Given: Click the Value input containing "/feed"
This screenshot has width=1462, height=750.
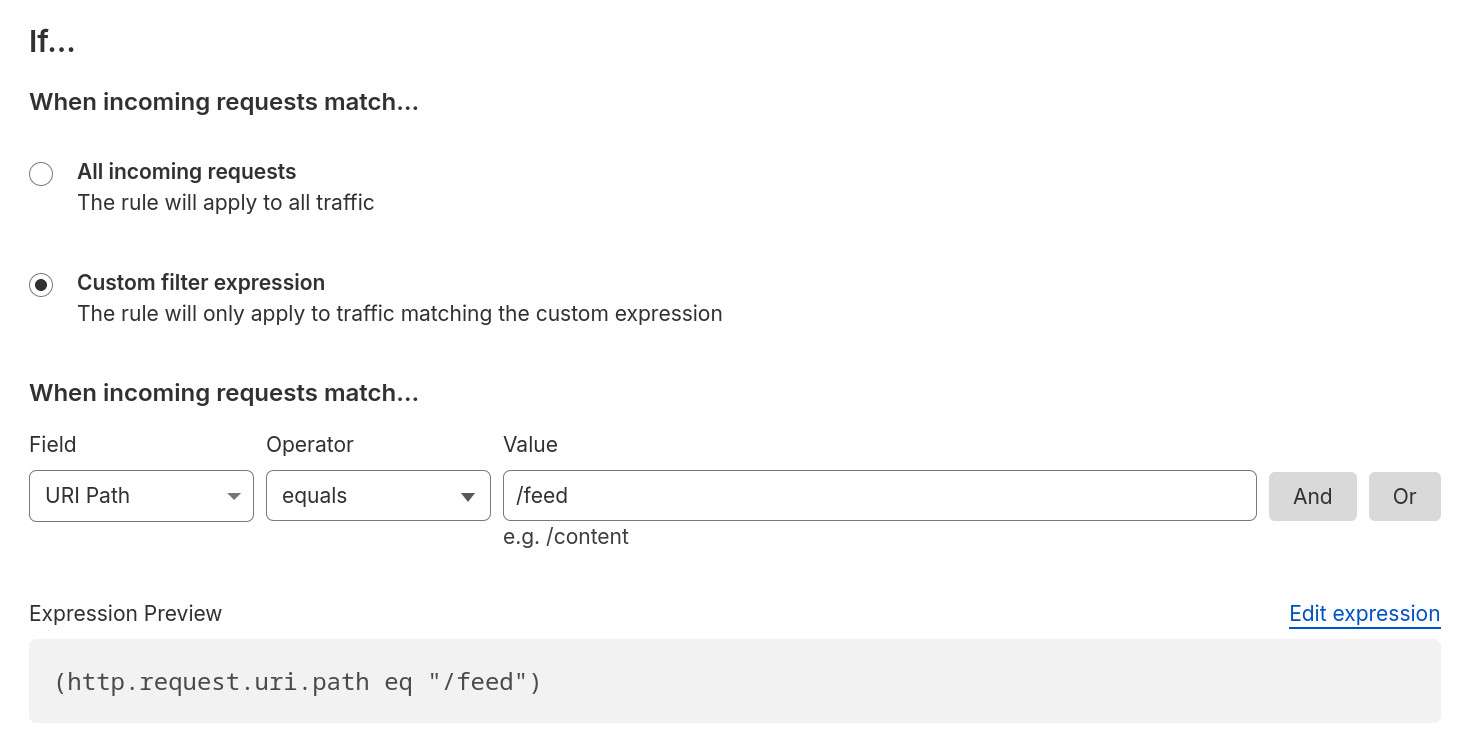Looking at the screenshot, I should (878, 495).
